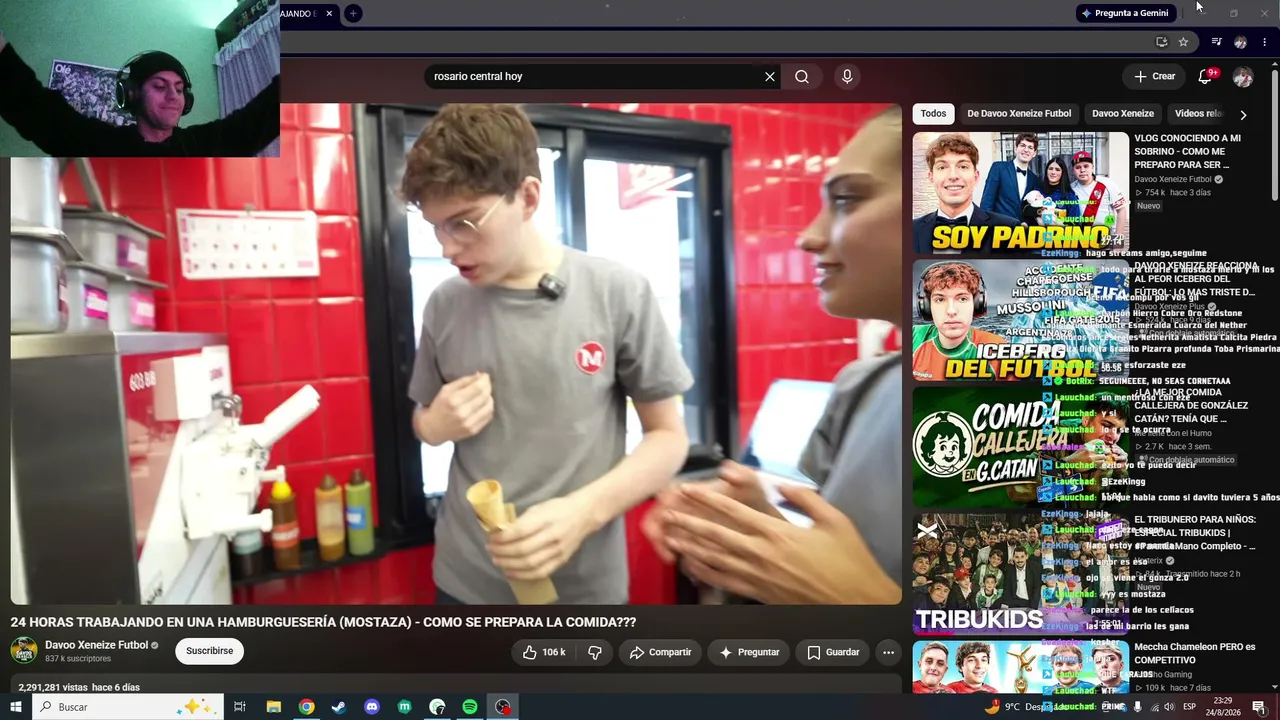
Task: Click the YouTube search magnifier button
Action: point(802,76)
